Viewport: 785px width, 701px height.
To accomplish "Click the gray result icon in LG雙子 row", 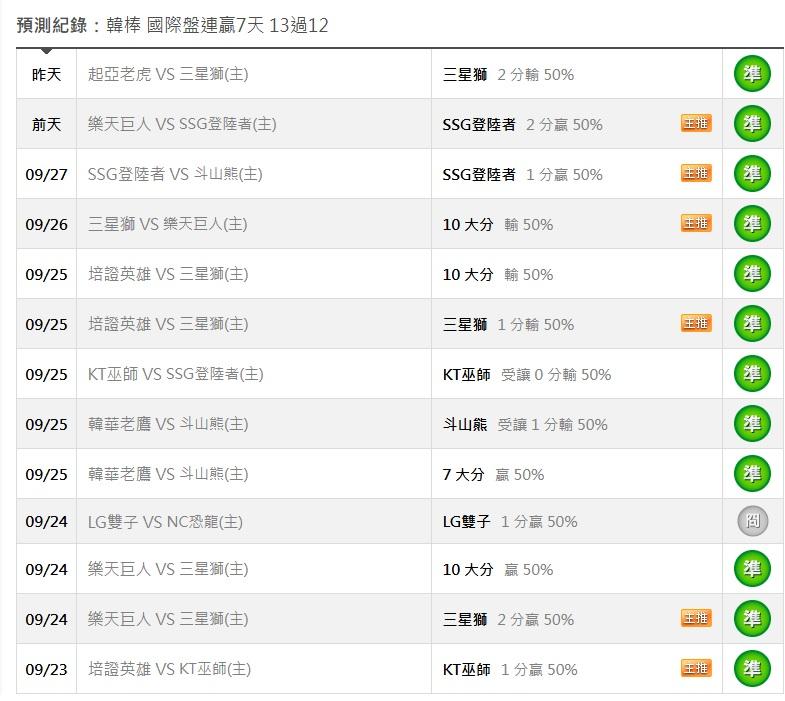I will (x=752, y=521).
